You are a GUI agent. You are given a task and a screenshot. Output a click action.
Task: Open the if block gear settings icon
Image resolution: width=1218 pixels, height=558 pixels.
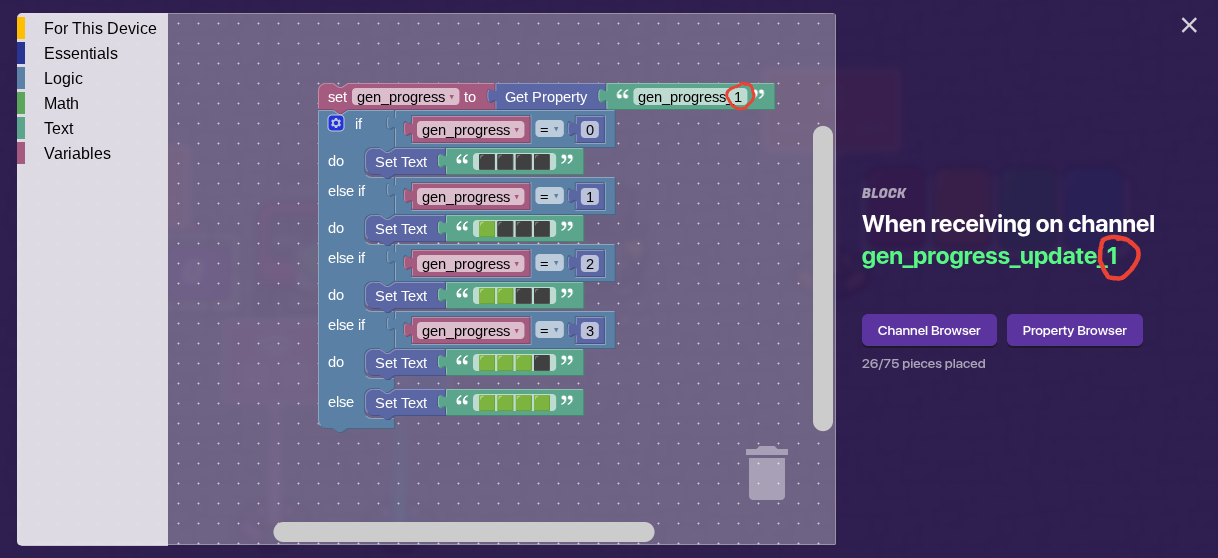[x=336, y=123]
